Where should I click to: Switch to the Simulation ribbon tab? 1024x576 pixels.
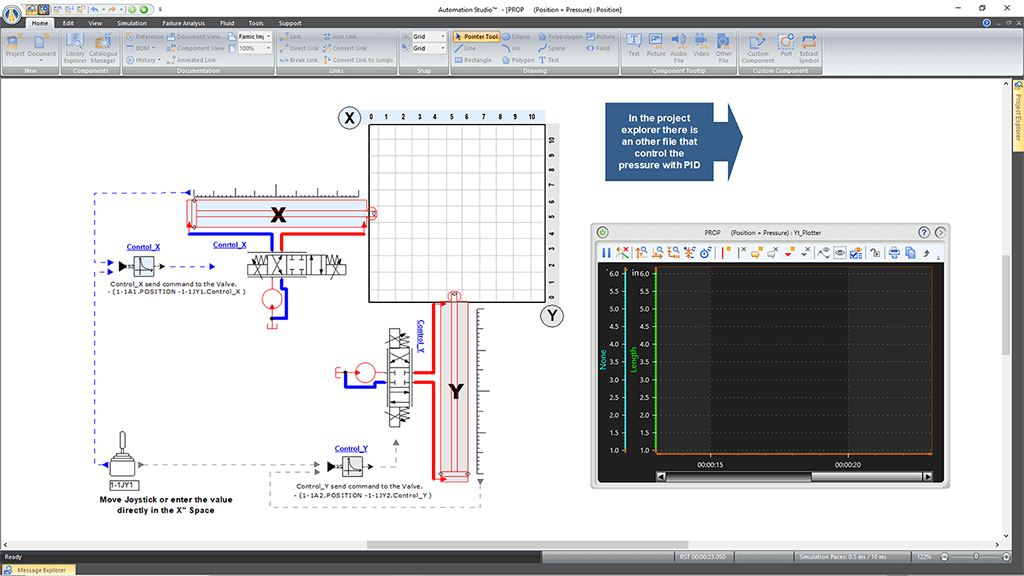point(131,22)
